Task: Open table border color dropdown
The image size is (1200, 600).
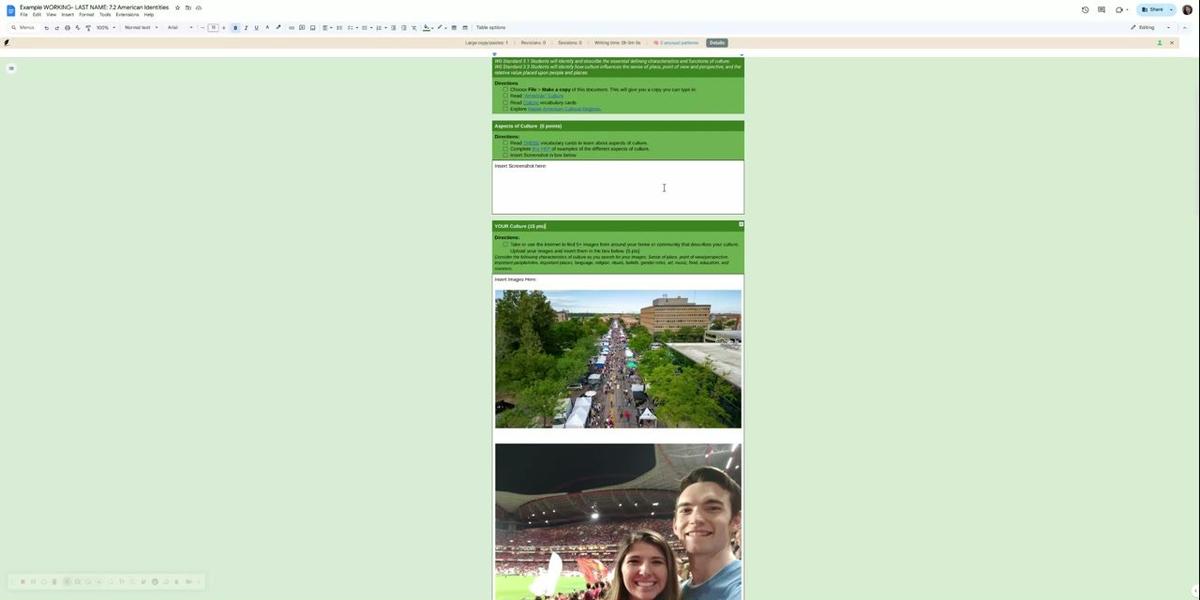Action: 442,27
